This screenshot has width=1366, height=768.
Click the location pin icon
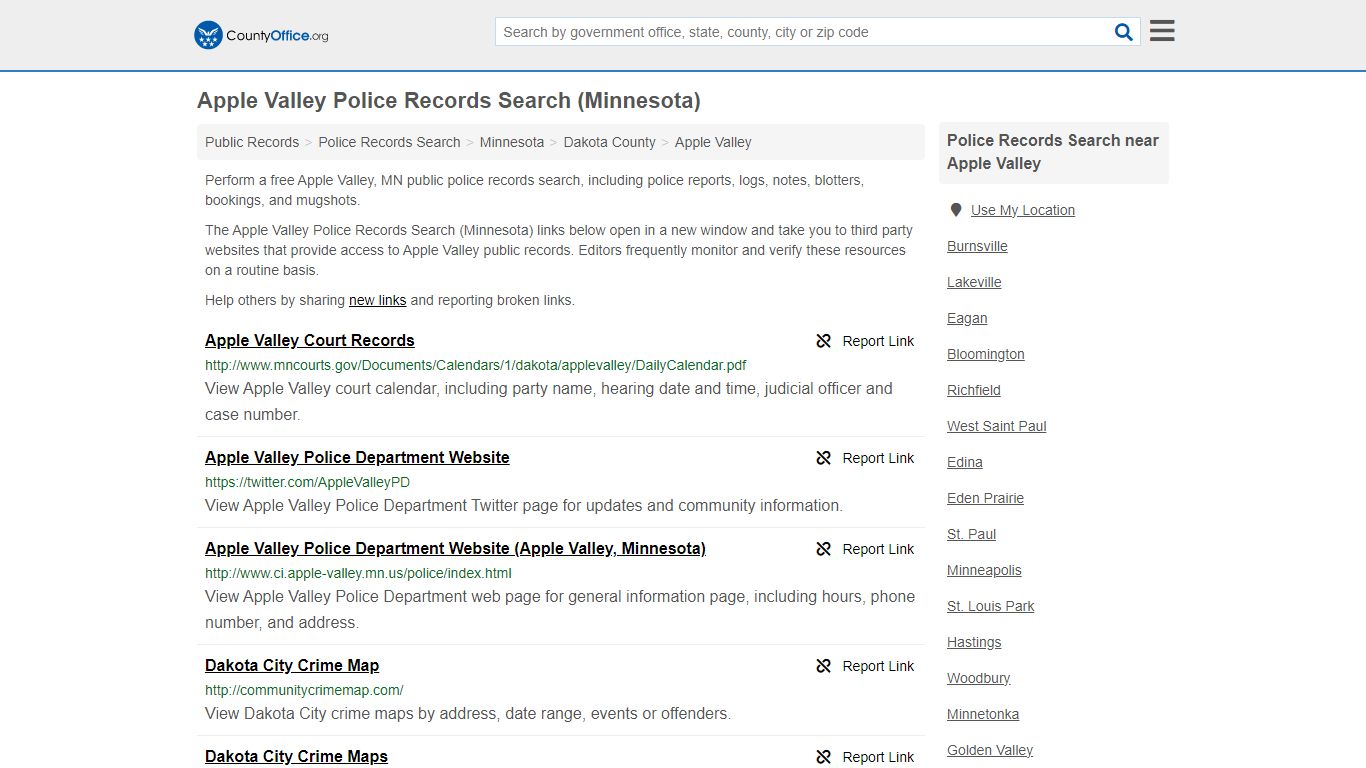click(956, 210)
